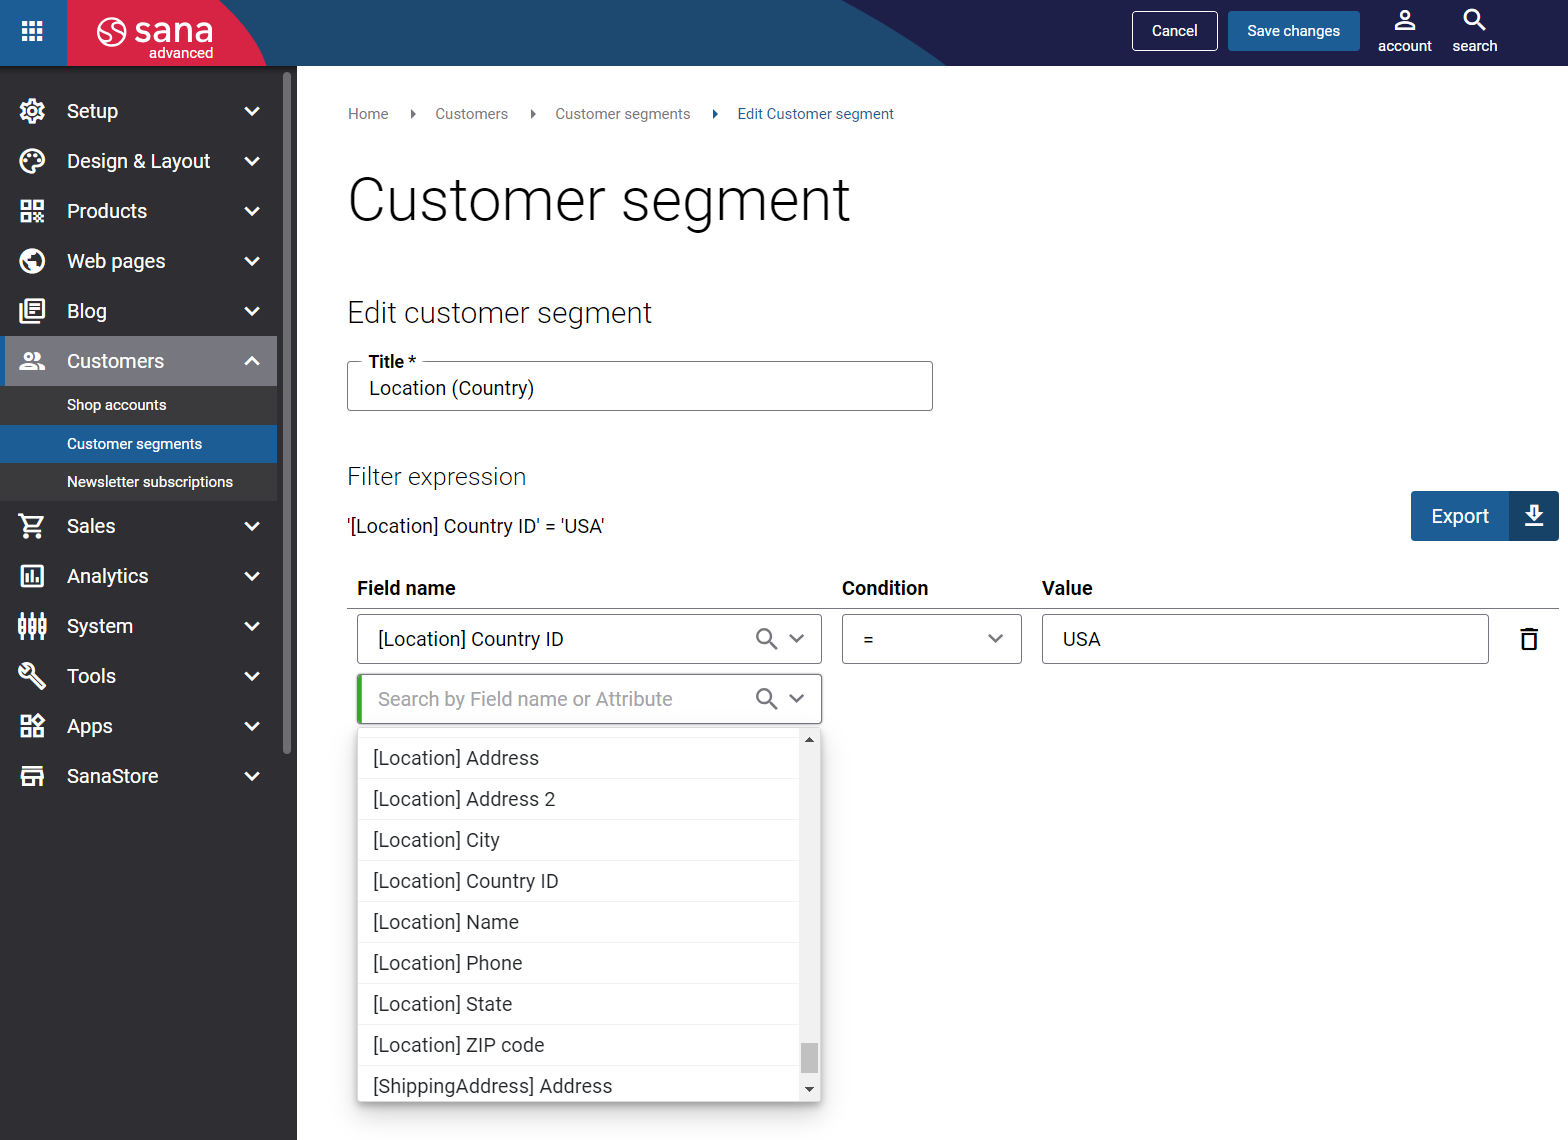
Task: Delete the Country ID filter row
Action: [1529, 639]
